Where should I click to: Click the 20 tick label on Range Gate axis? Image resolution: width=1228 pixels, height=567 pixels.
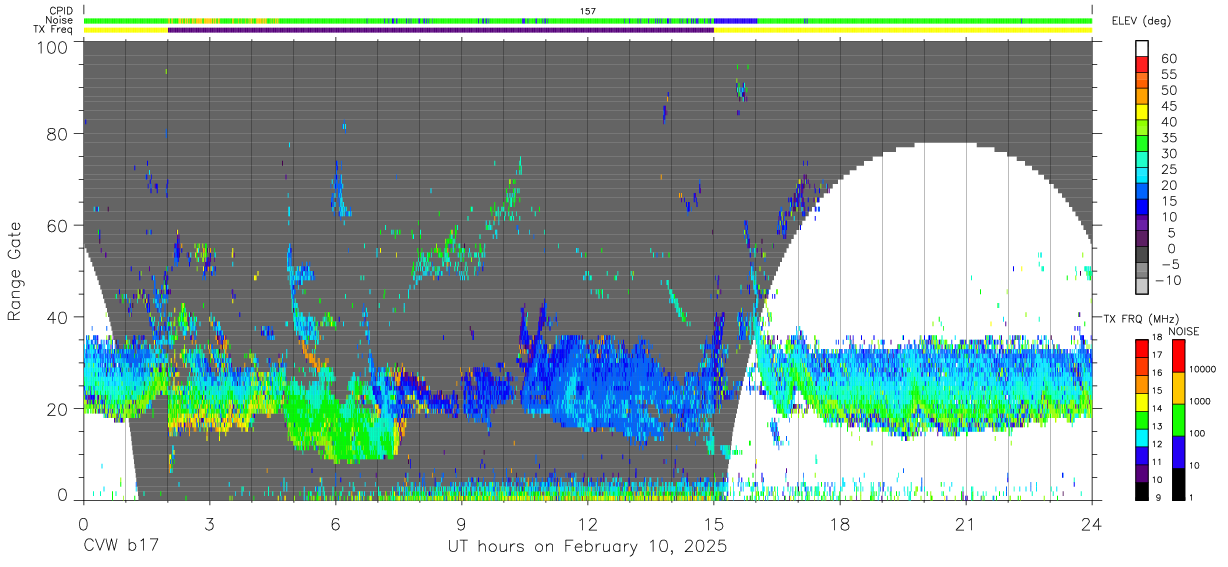tap(57, 408)
